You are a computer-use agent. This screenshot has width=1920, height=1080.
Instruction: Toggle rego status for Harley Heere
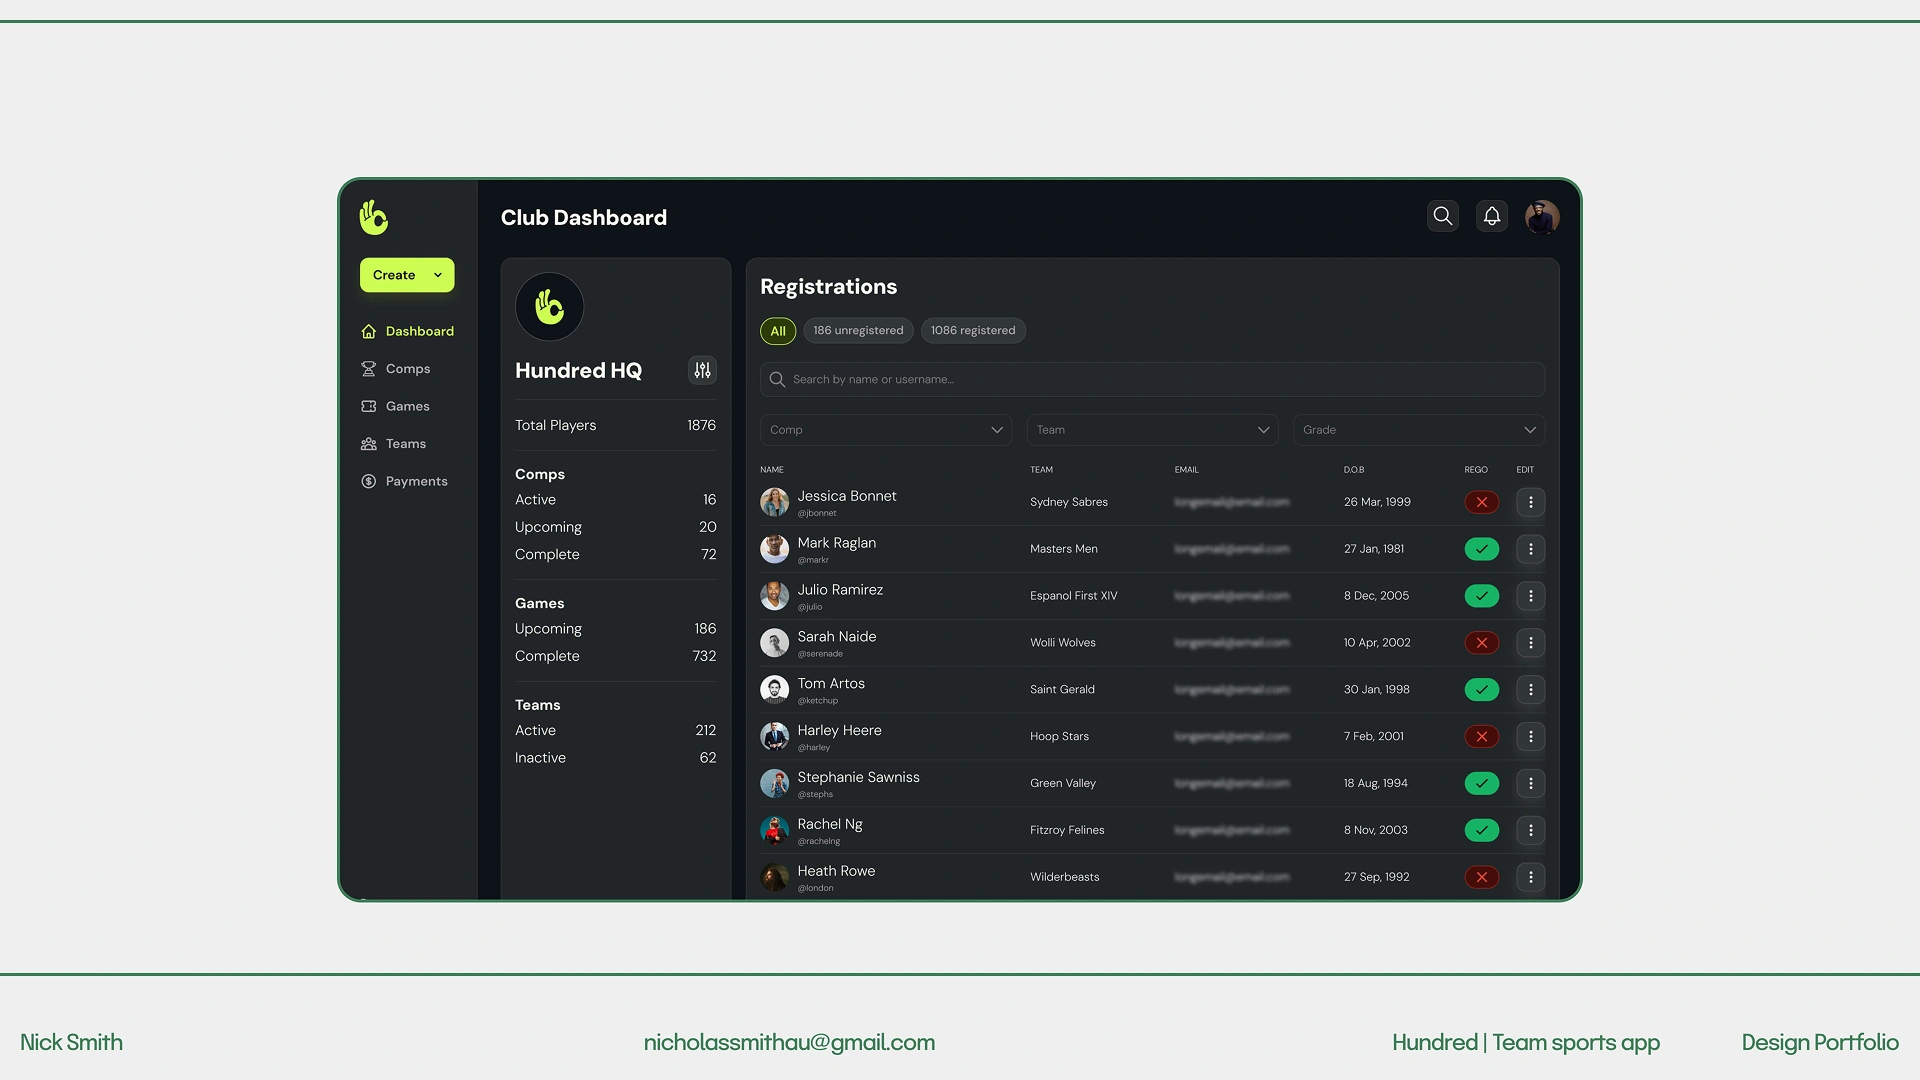1481,737
